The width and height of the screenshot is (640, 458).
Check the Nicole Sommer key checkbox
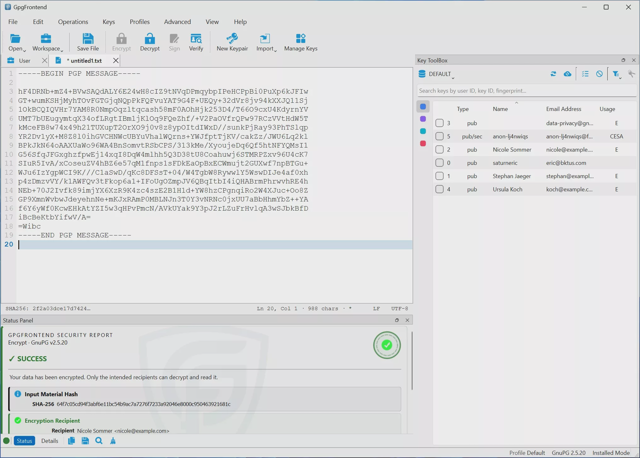pos(439,149)
